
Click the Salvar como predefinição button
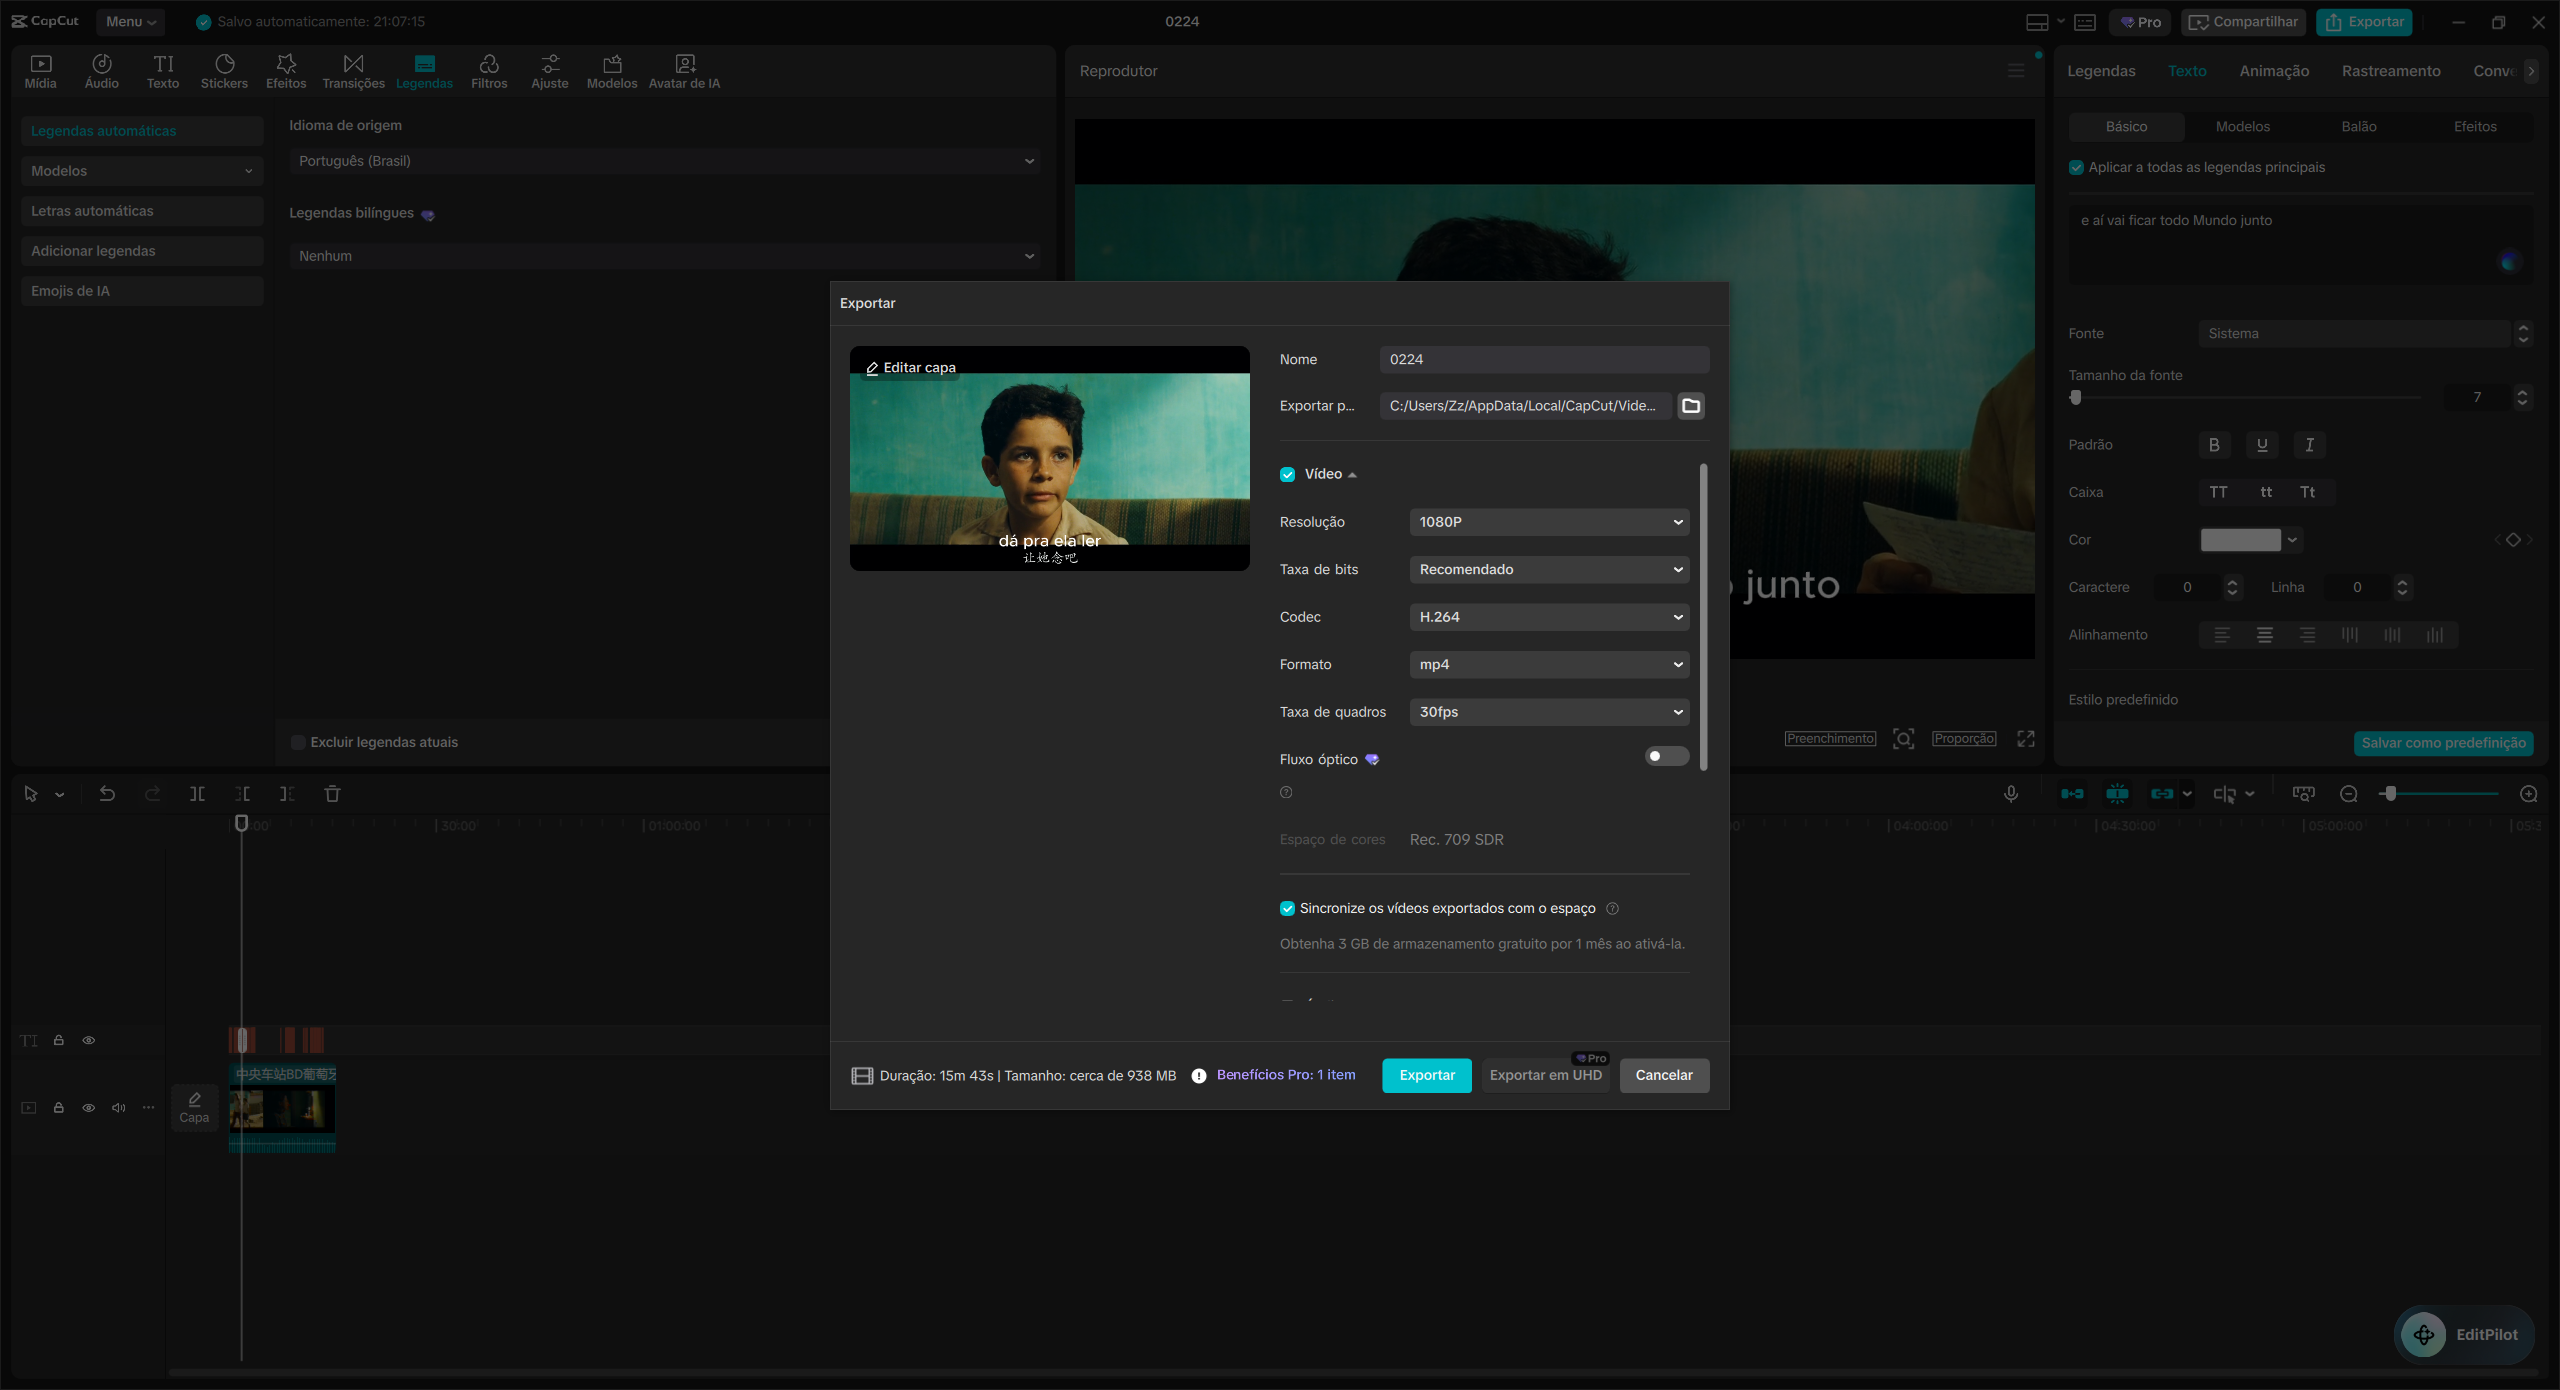[2444, 743]
